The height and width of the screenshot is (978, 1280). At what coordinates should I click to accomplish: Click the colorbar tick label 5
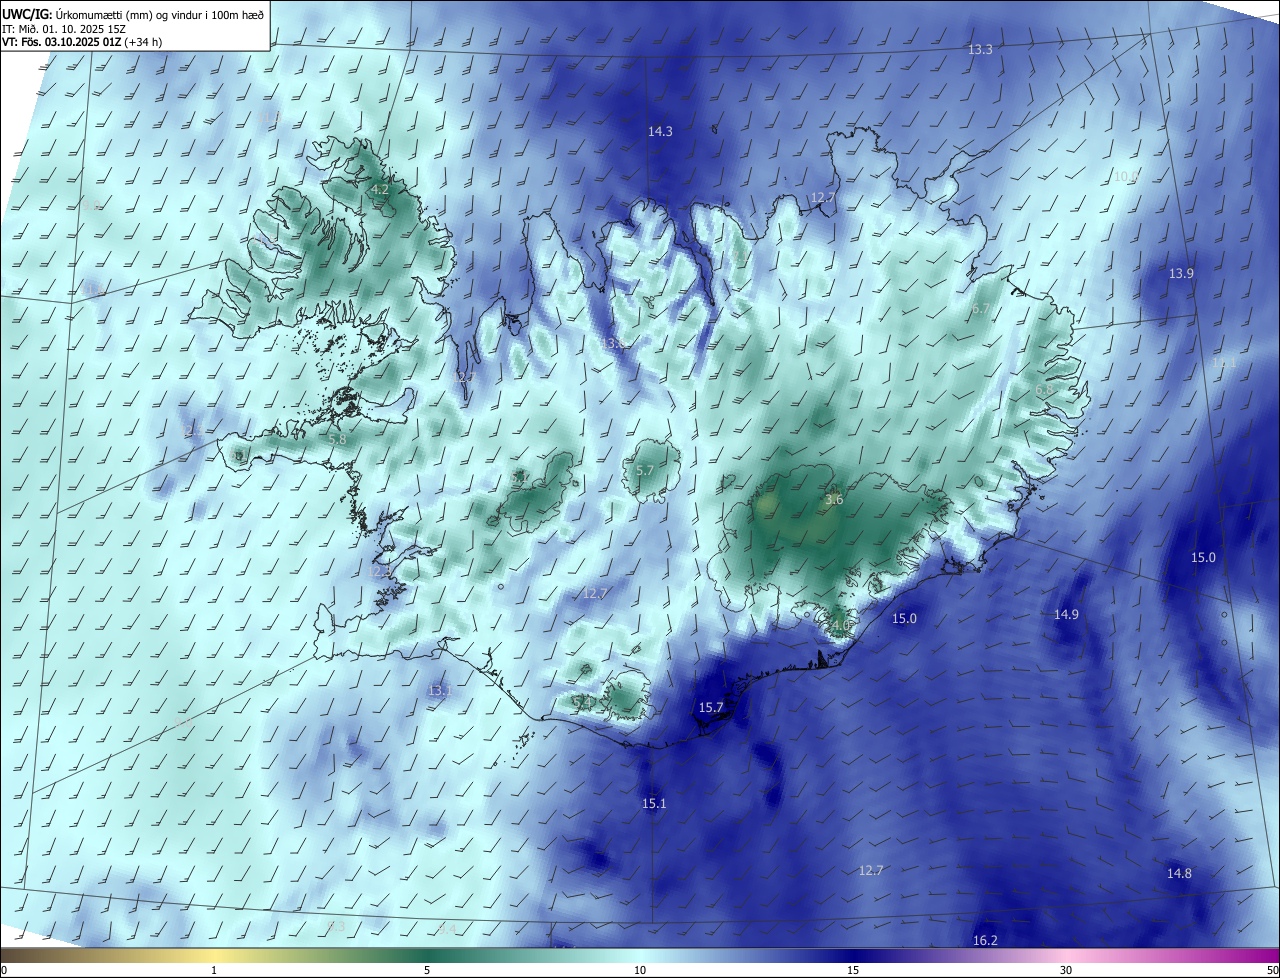pyautogui.click(x=427, y=970)
